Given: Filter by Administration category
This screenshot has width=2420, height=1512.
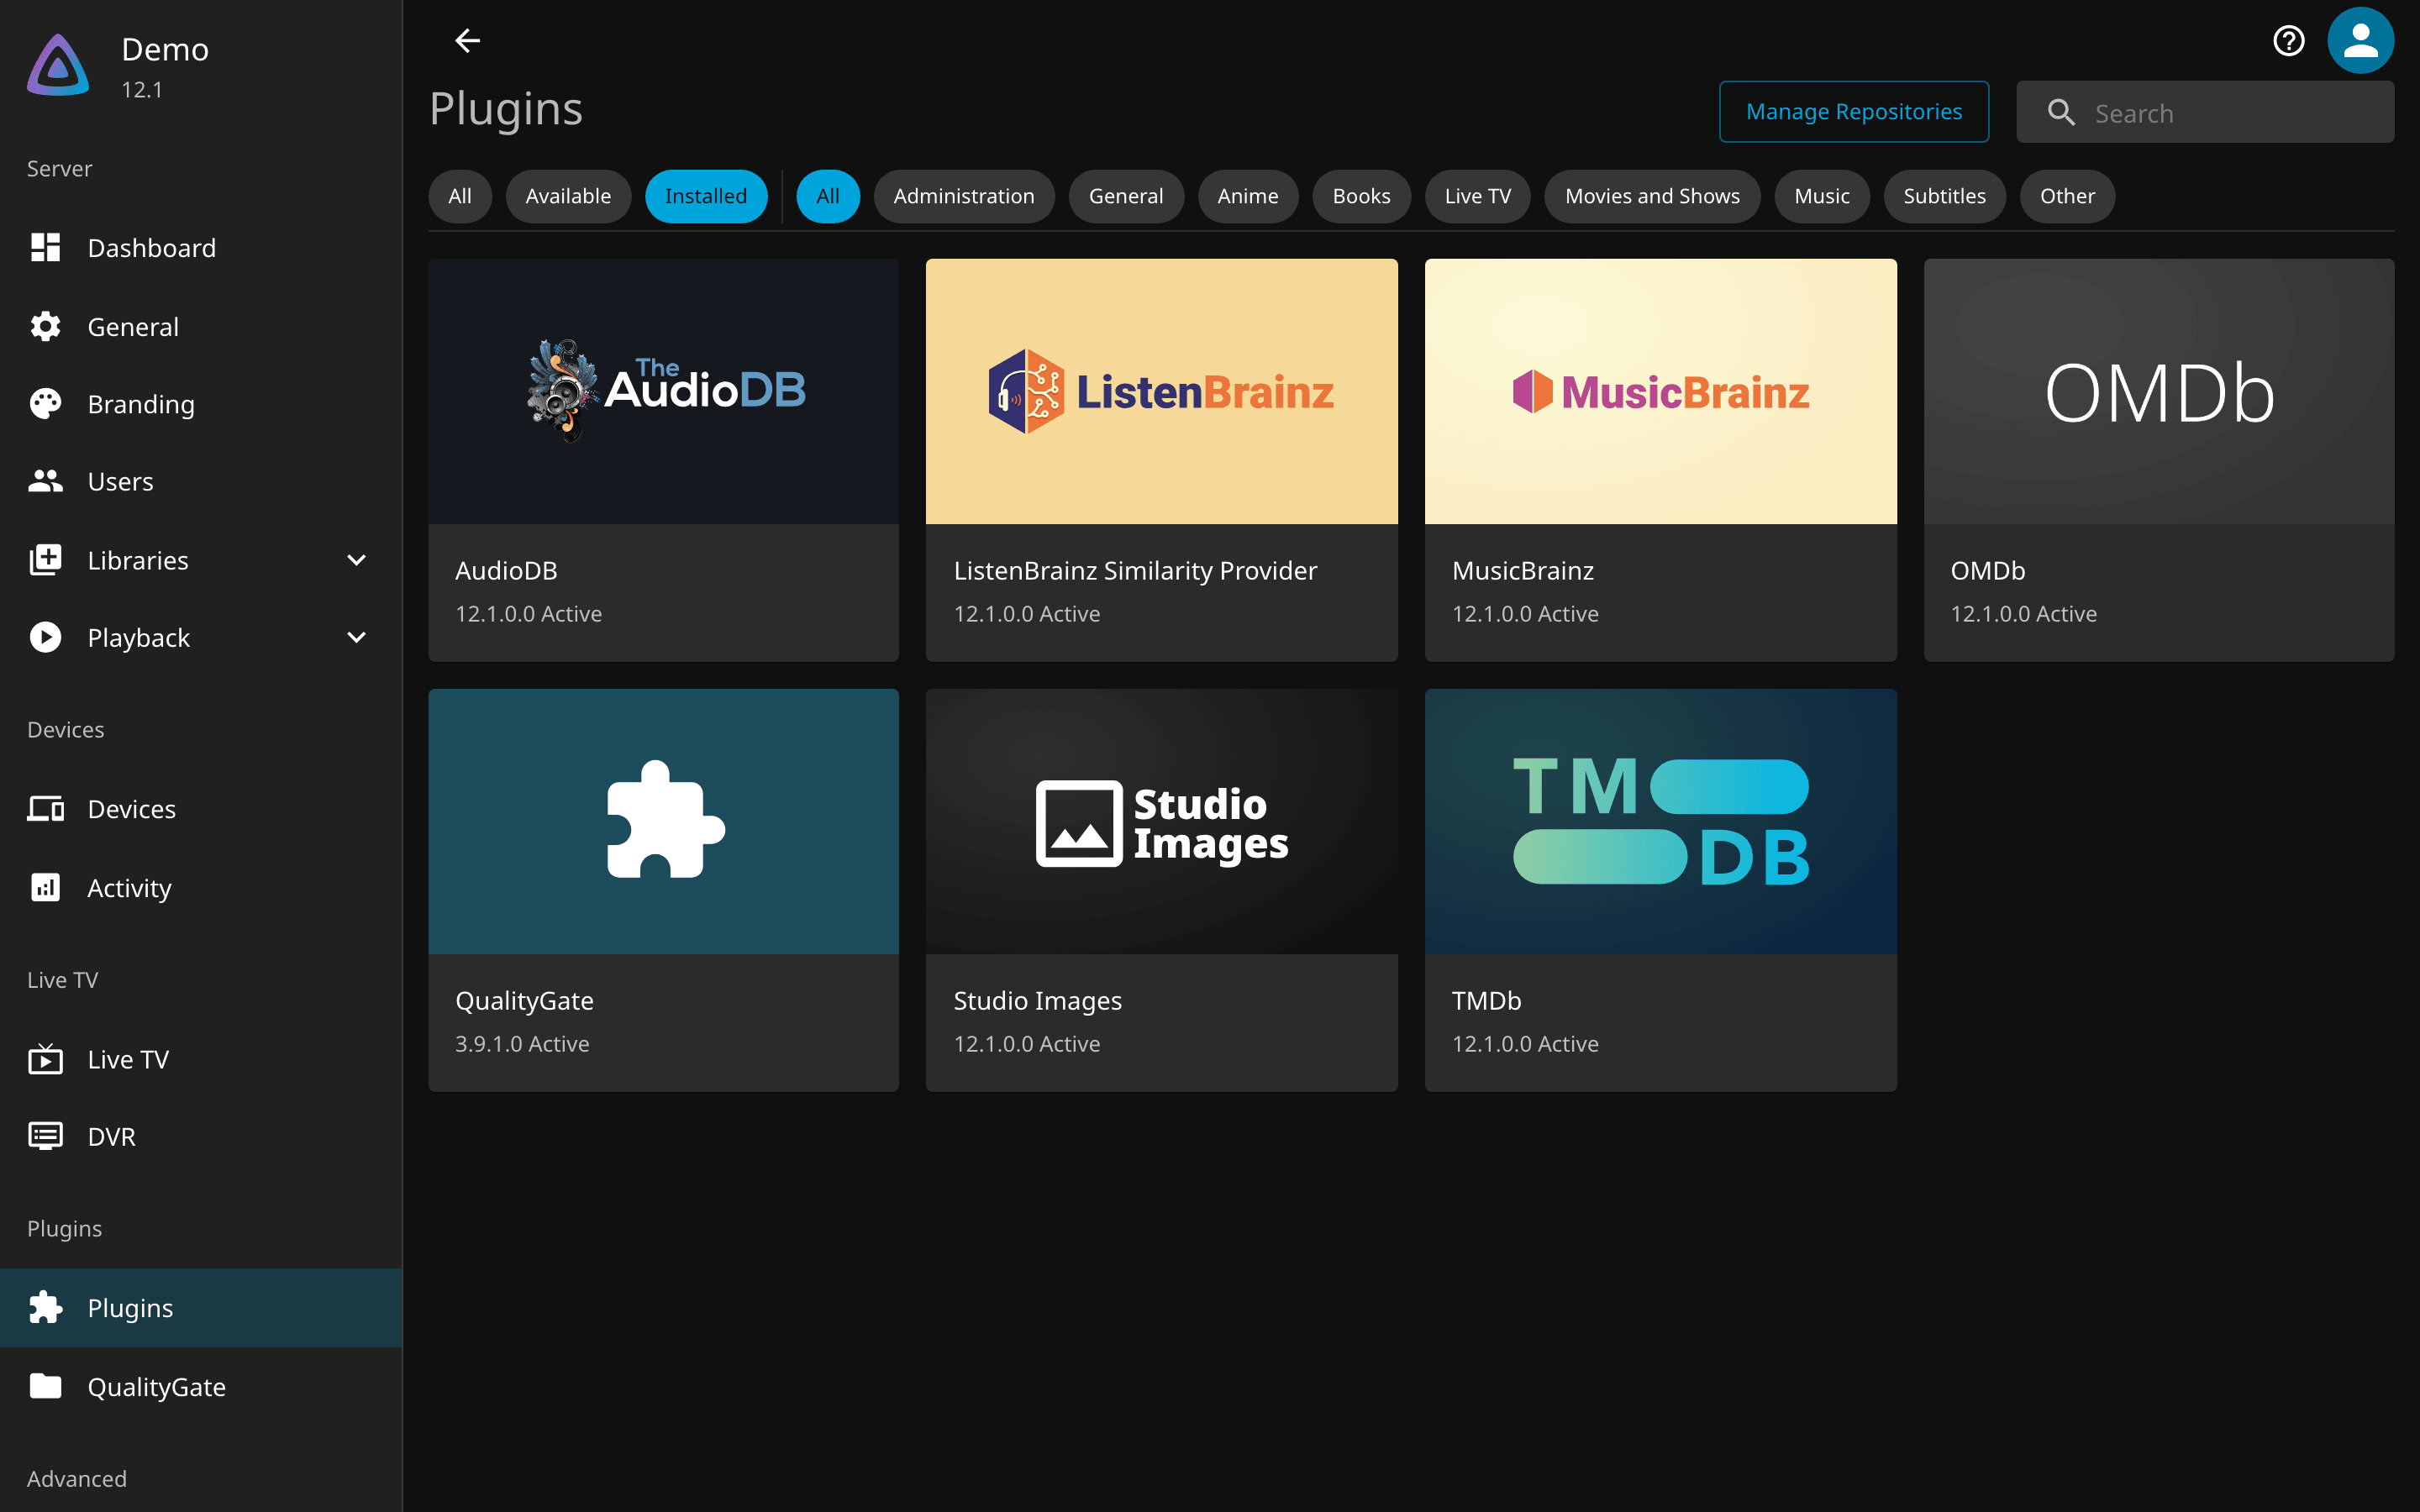Looking at the screenshot, I should coord(964,196).
